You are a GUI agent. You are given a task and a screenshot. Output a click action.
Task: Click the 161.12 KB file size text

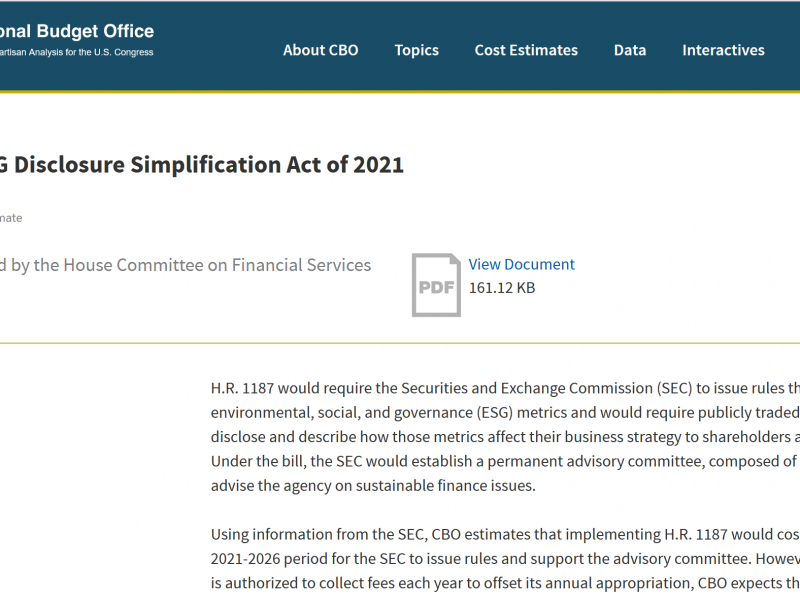coord(502,288)
